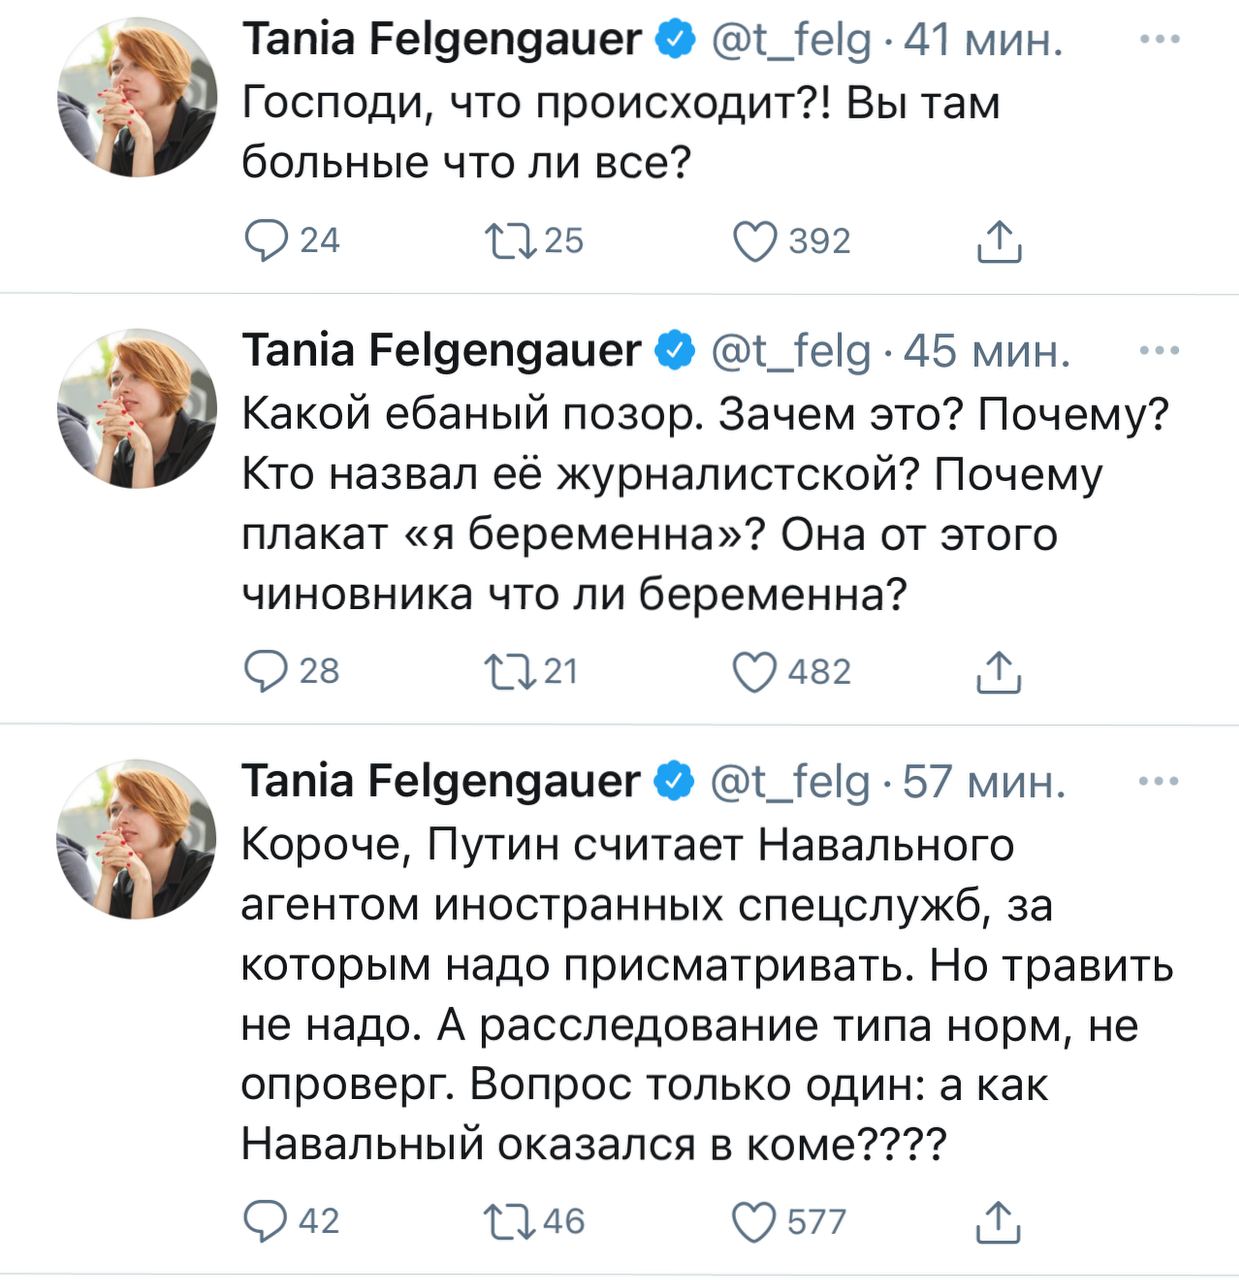Screen dimensions: 1239x1280
Task: Like the tweet with 392 likes
Action: pos(755,242)
